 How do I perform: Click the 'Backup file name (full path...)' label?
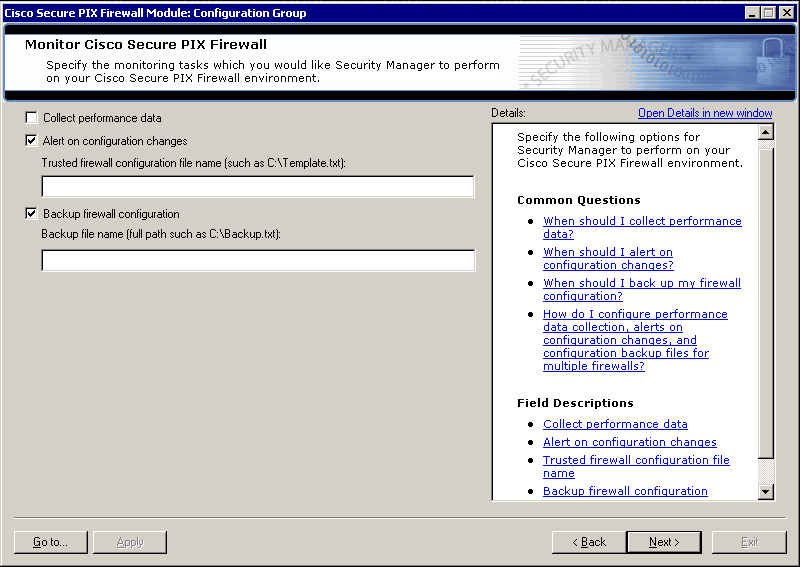click(161, 234)
